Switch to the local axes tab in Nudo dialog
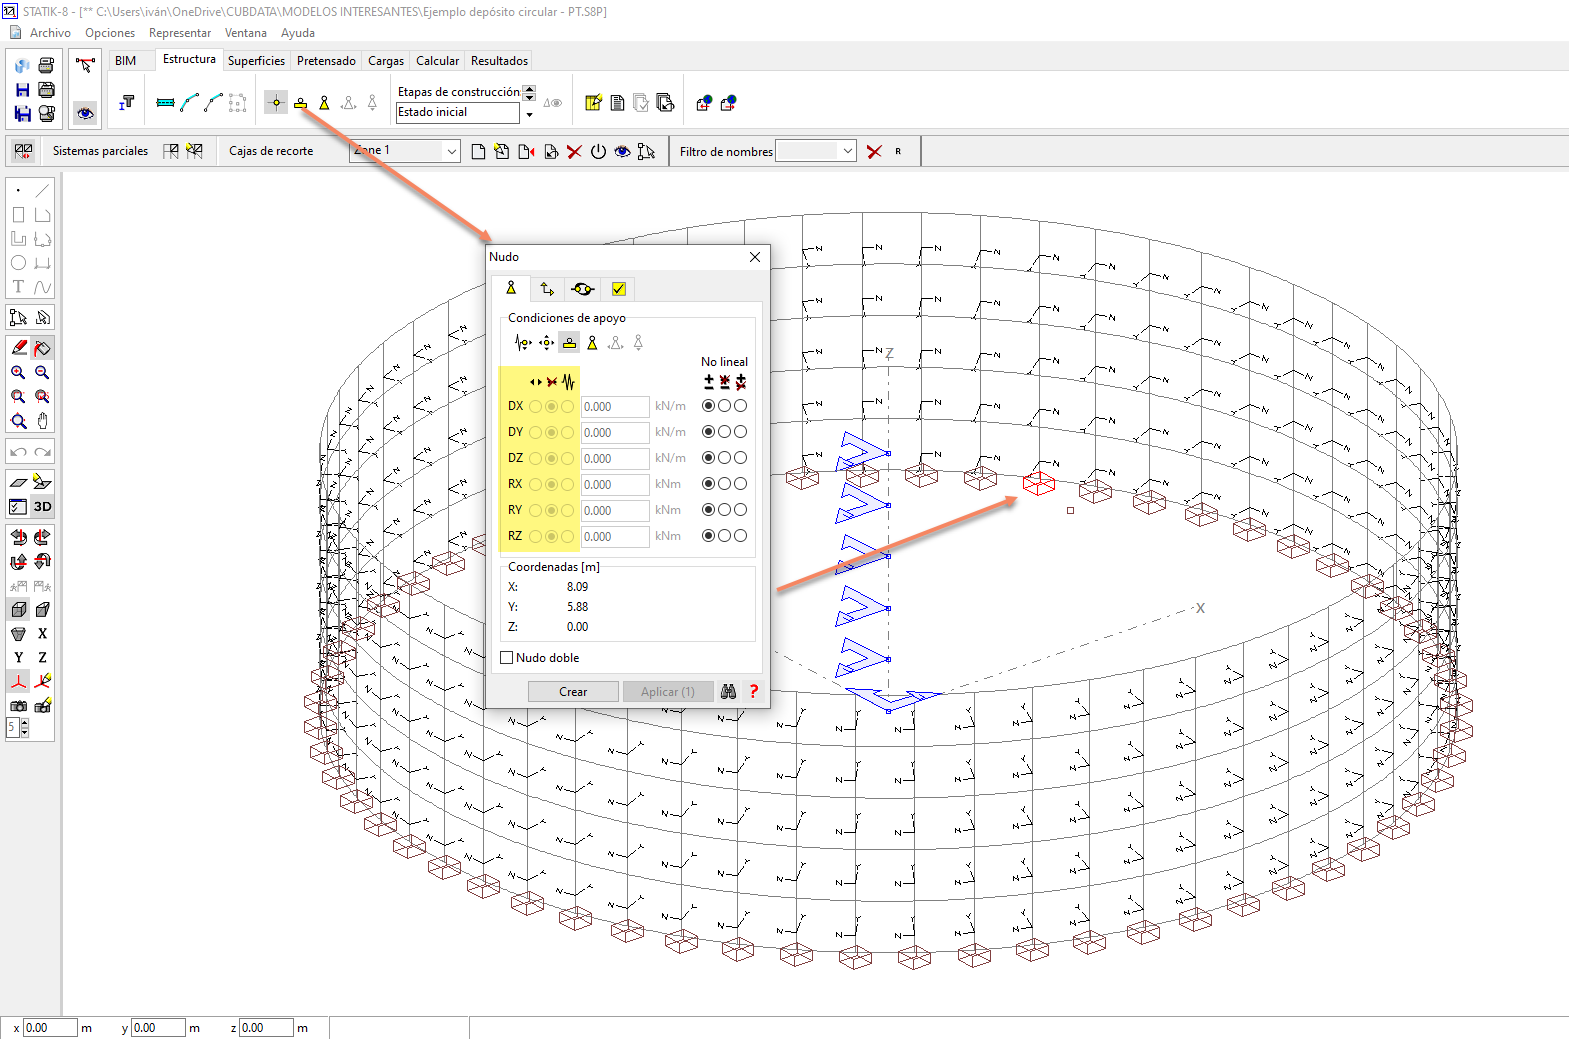 point(547,289)
